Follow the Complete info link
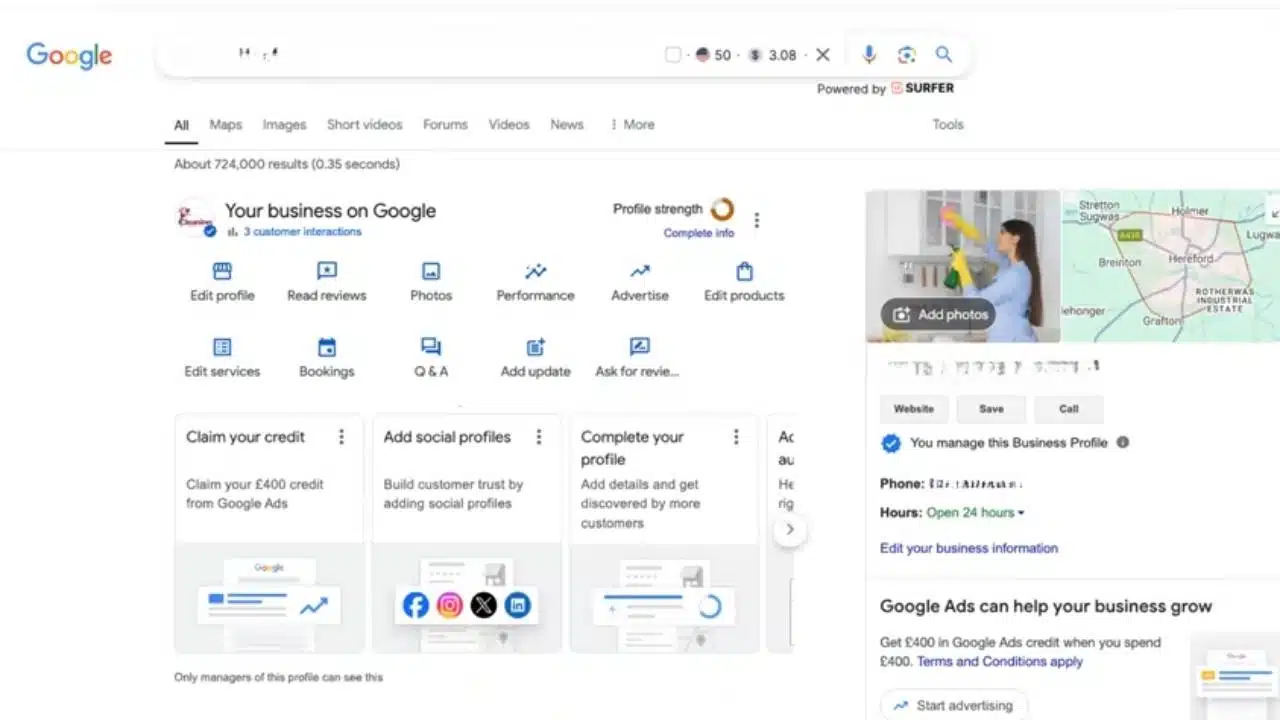This screenshot has width=1280, height=720. click(699, 233)
